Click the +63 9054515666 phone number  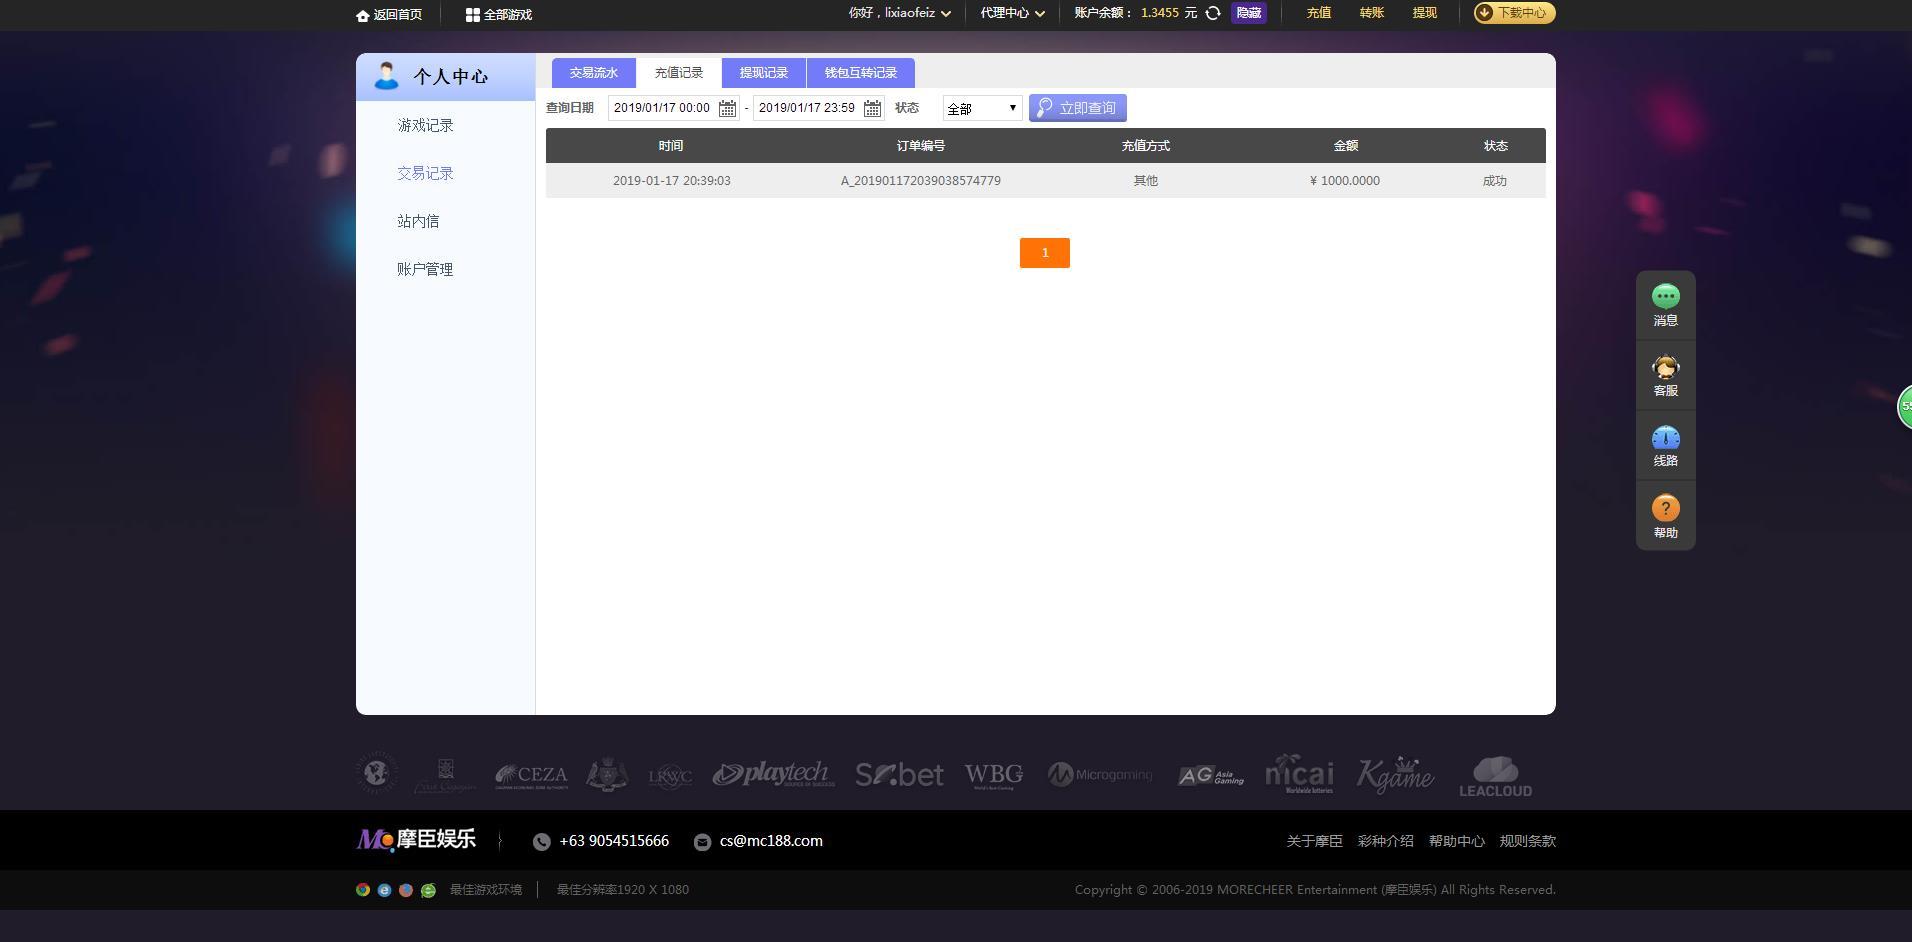pyautogui.click(x=614, y=841)
